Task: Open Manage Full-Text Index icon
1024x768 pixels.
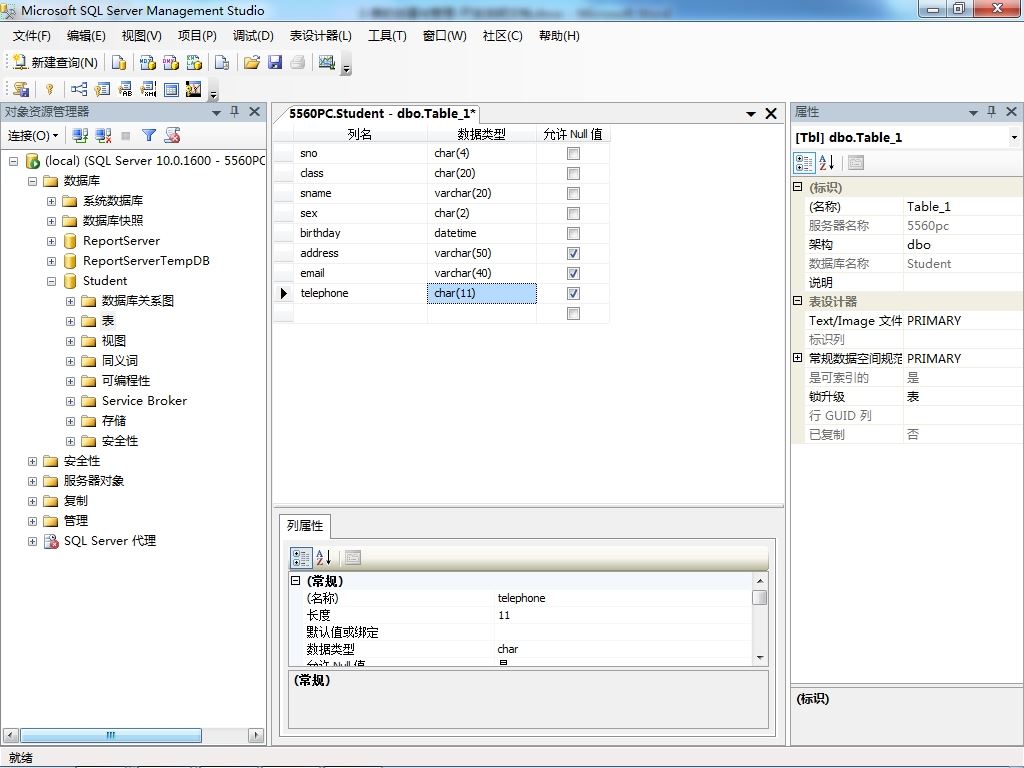Action: 125,89
